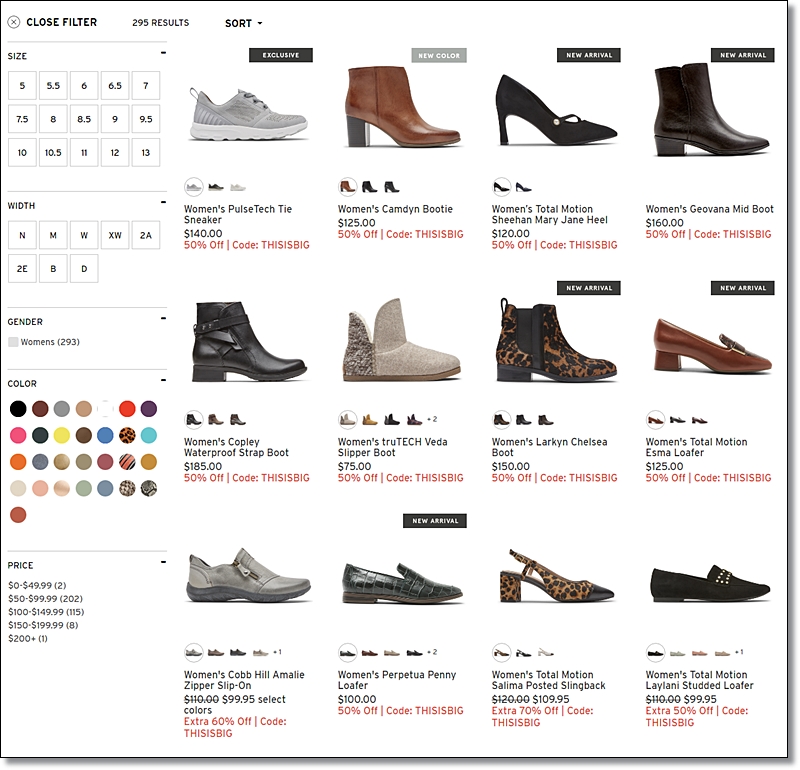Open the leopard Larkyn Chelsea Boot image
Screen dimensions: 800x770
(556, 340)
